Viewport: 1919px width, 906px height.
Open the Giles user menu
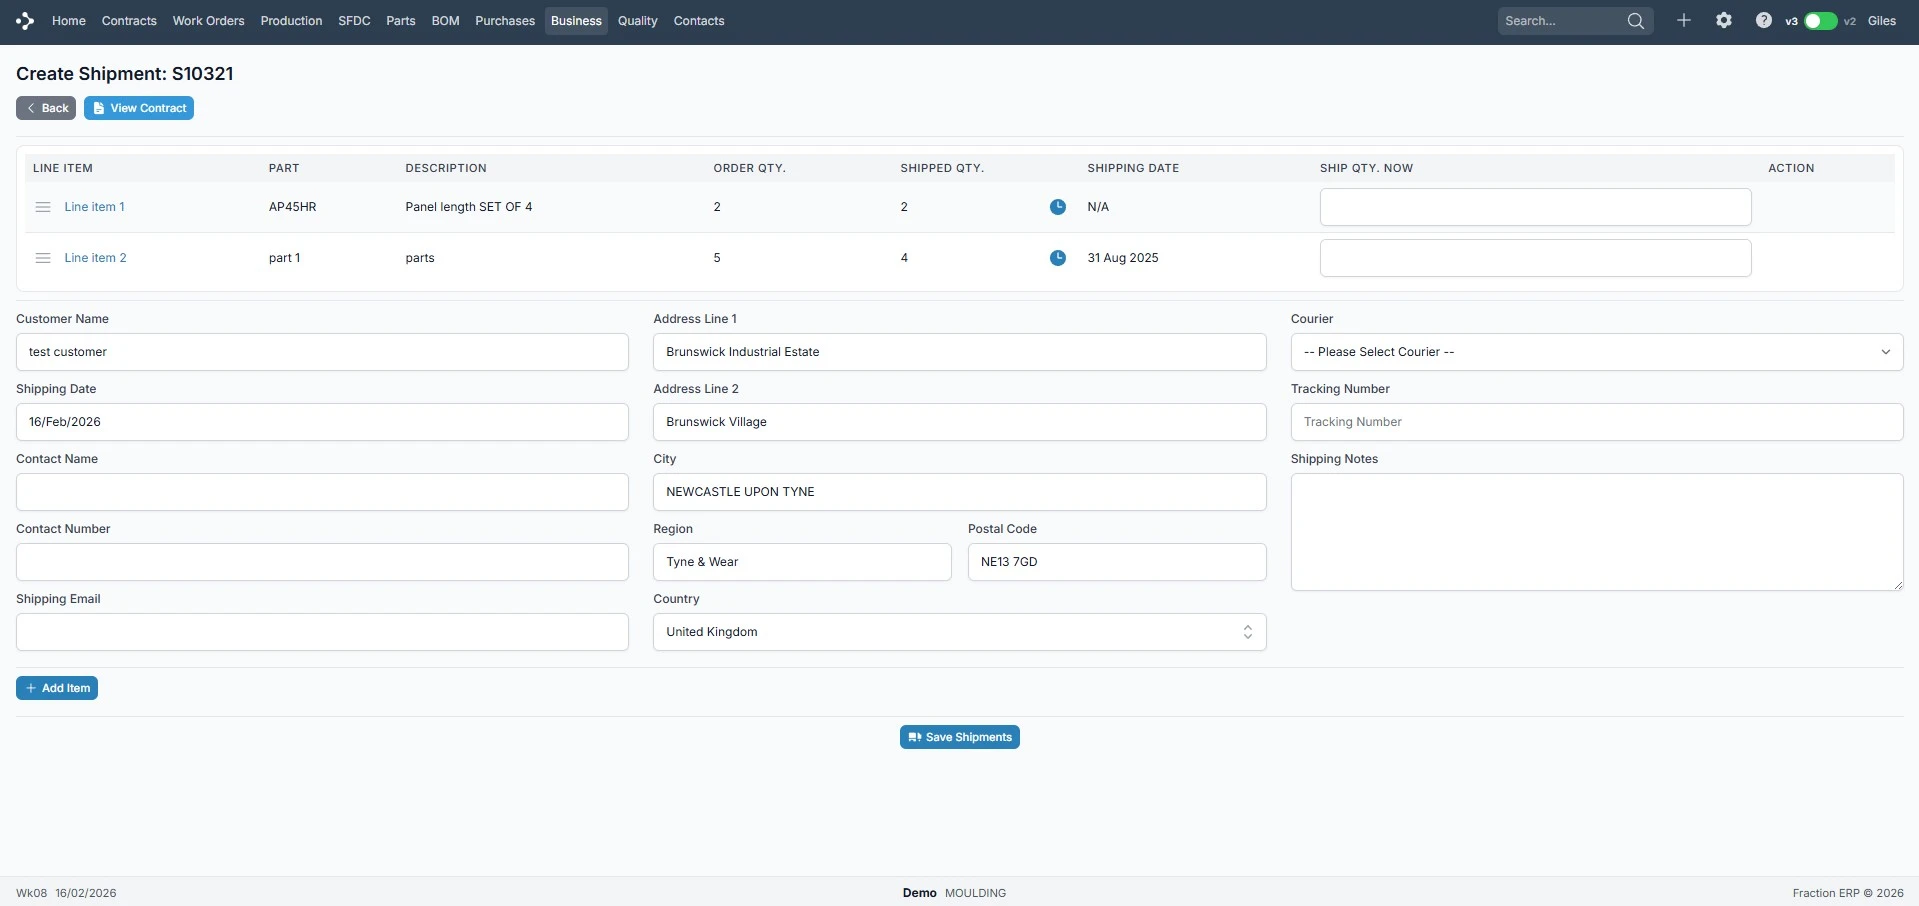click(1881, 21)
